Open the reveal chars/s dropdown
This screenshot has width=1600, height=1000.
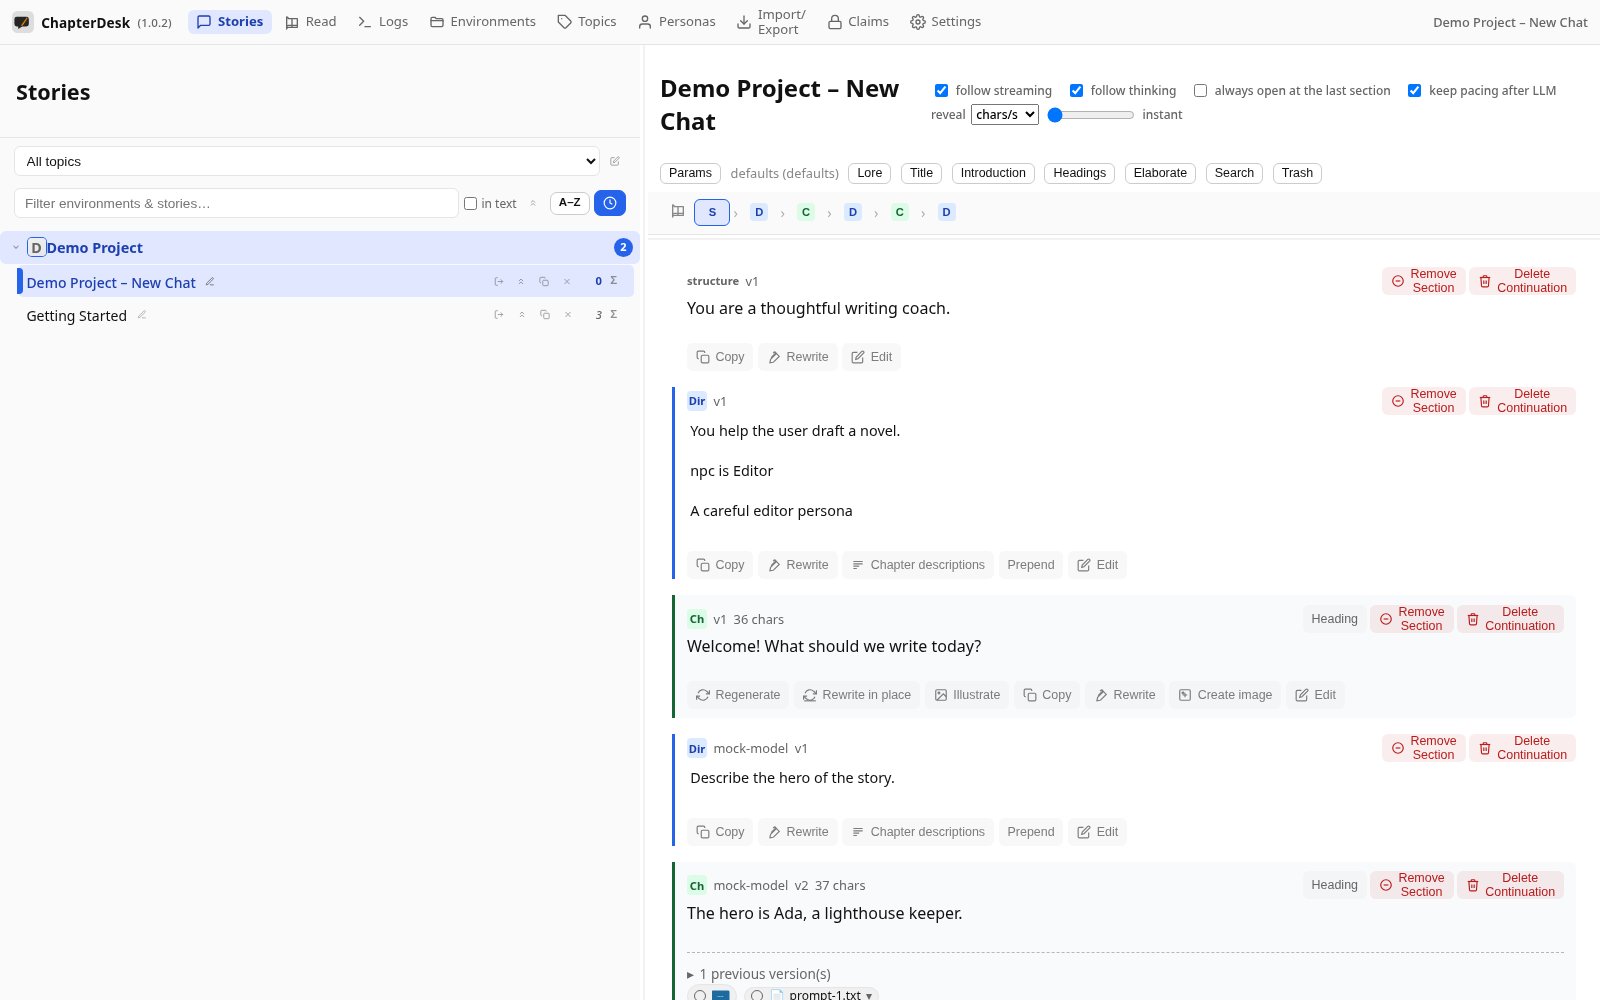1005,115
